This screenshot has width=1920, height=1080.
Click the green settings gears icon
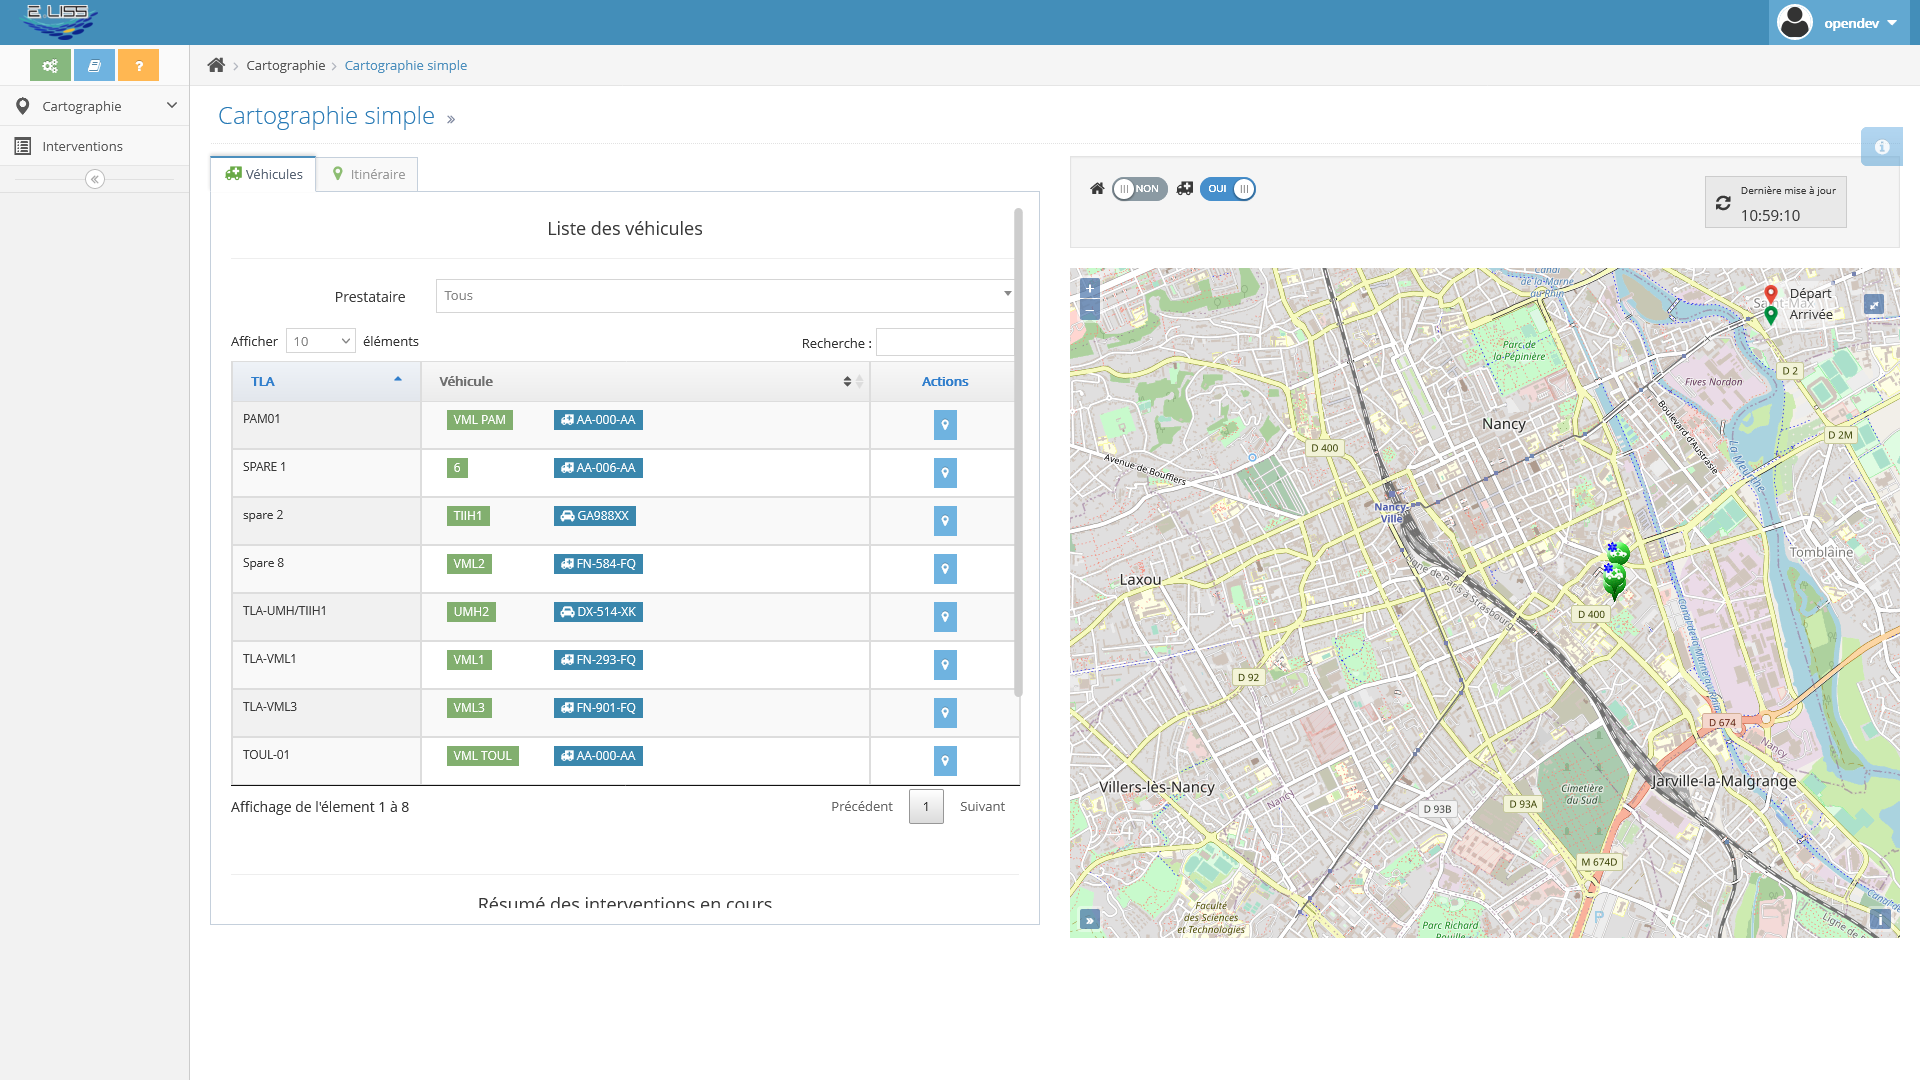[x=50, y=66]
